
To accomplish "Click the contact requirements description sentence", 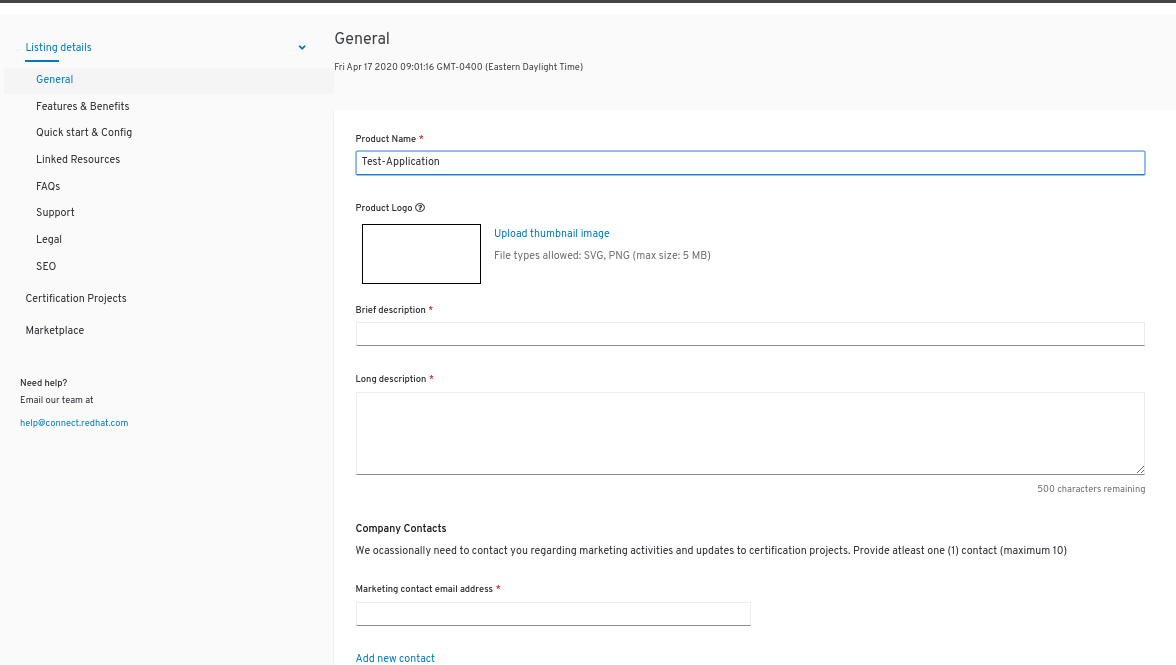I will [x=711, y=550].
